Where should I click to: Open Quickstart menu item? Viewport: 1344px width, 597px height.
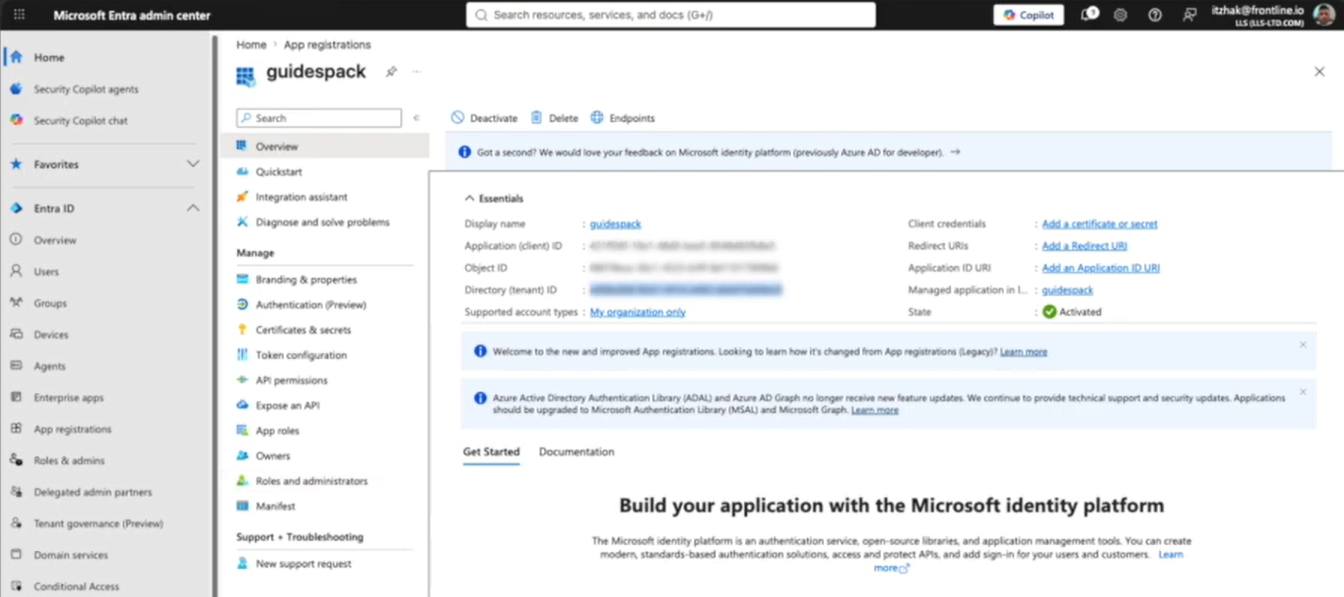point(278,172)
